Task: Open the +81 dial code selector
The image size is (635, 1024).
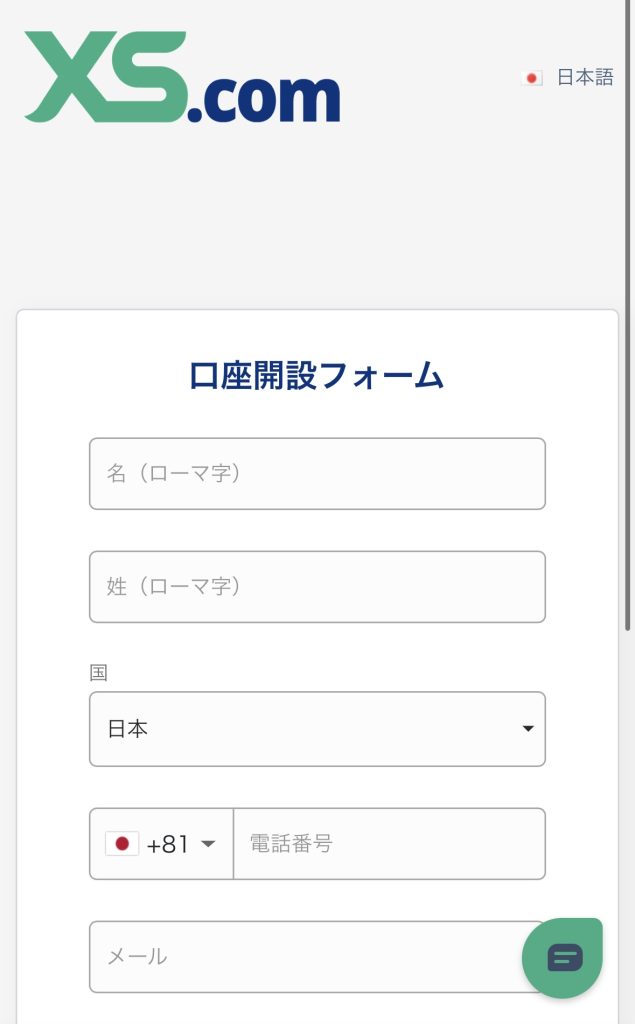Action: pos(162,844)
